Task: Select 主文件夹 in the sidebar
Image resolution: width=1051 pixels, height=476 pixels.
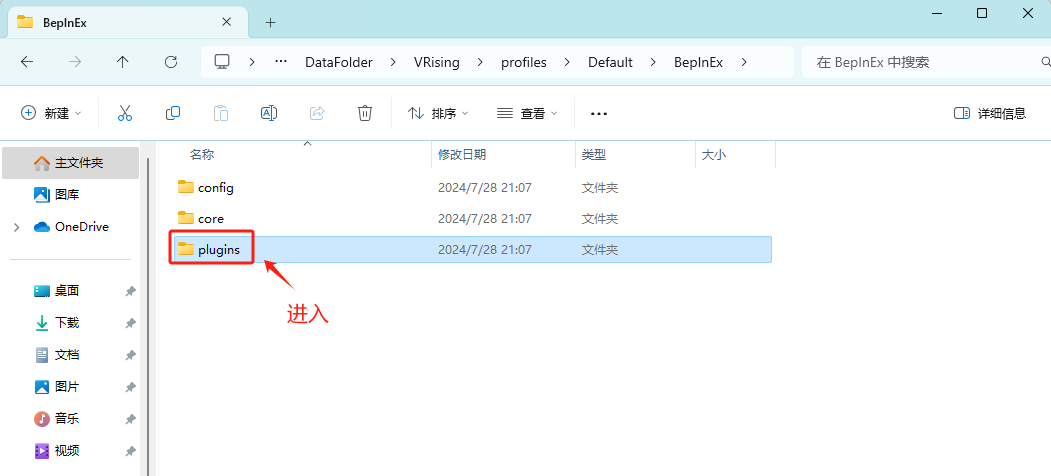Action: click(70, 163)
